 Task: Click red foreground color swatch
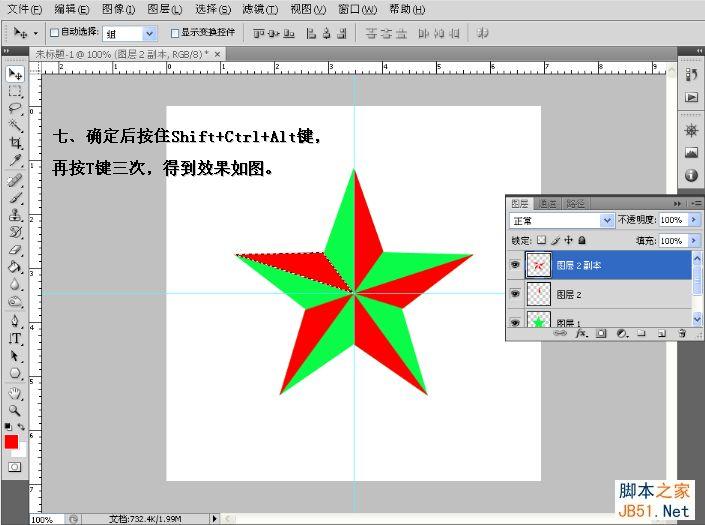[x=11, y=442]
